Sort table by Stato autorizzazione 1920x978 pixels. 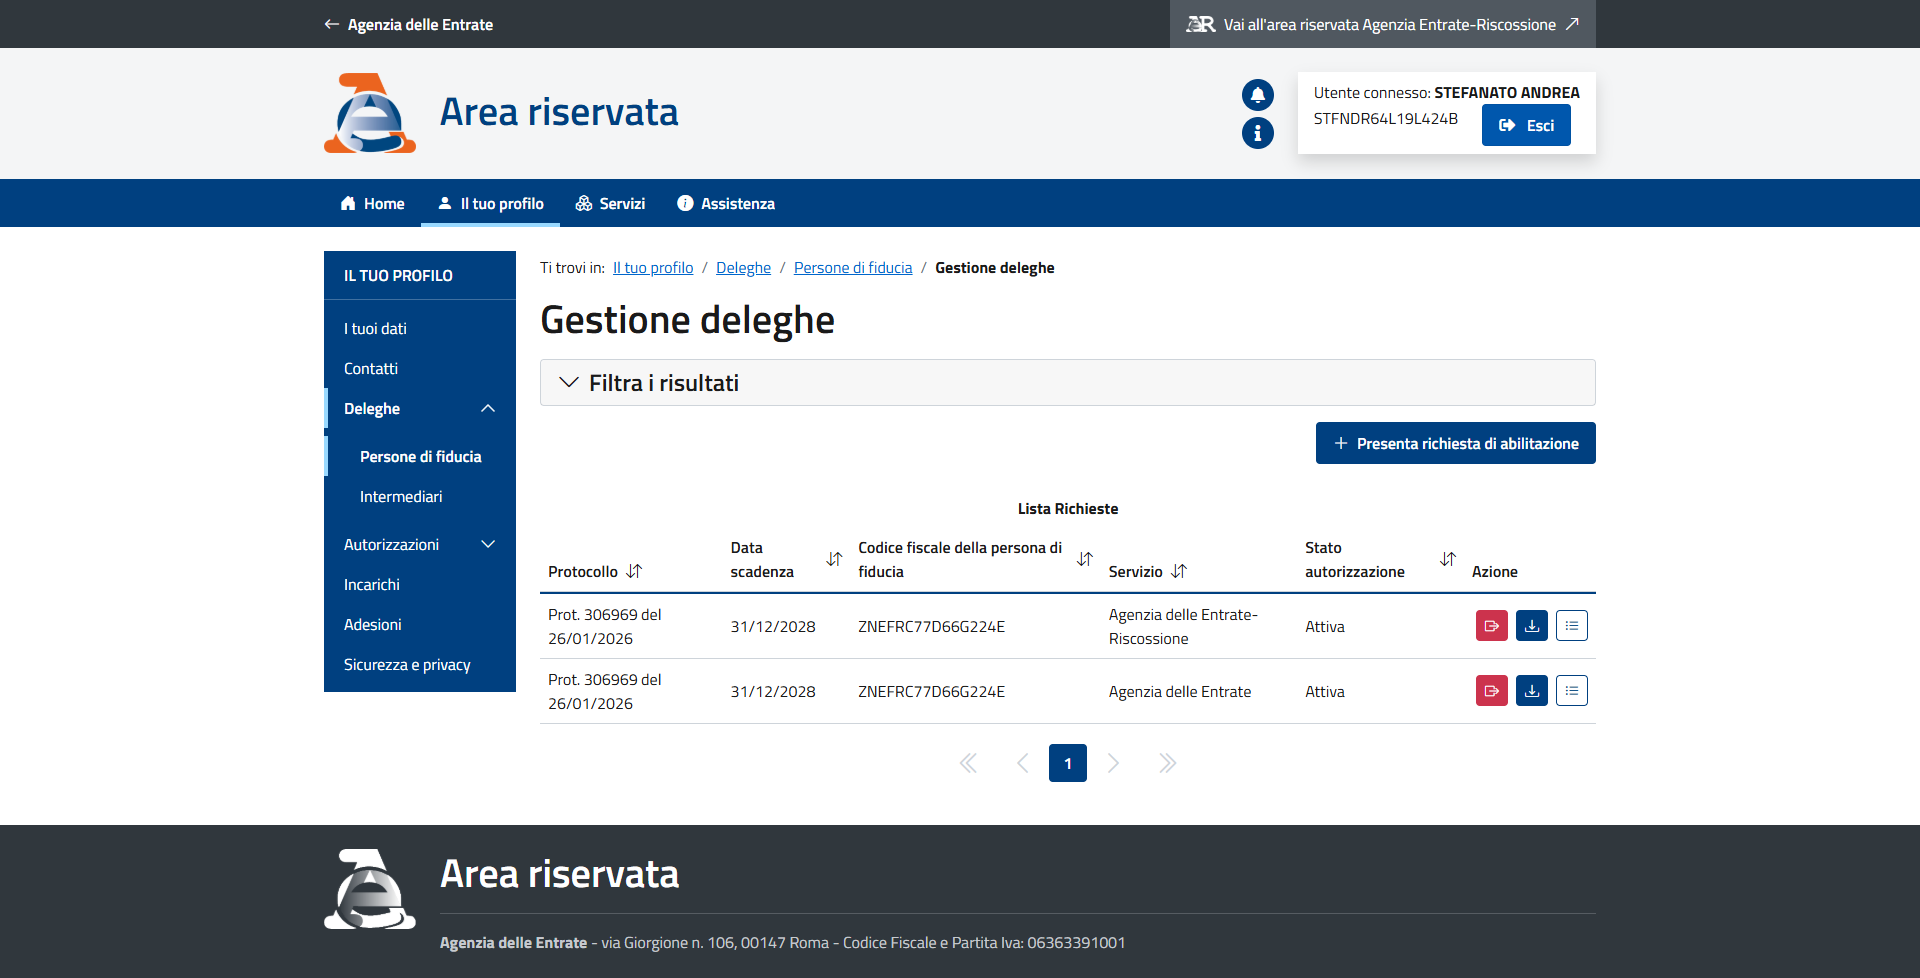click(x=1447, y=559)
